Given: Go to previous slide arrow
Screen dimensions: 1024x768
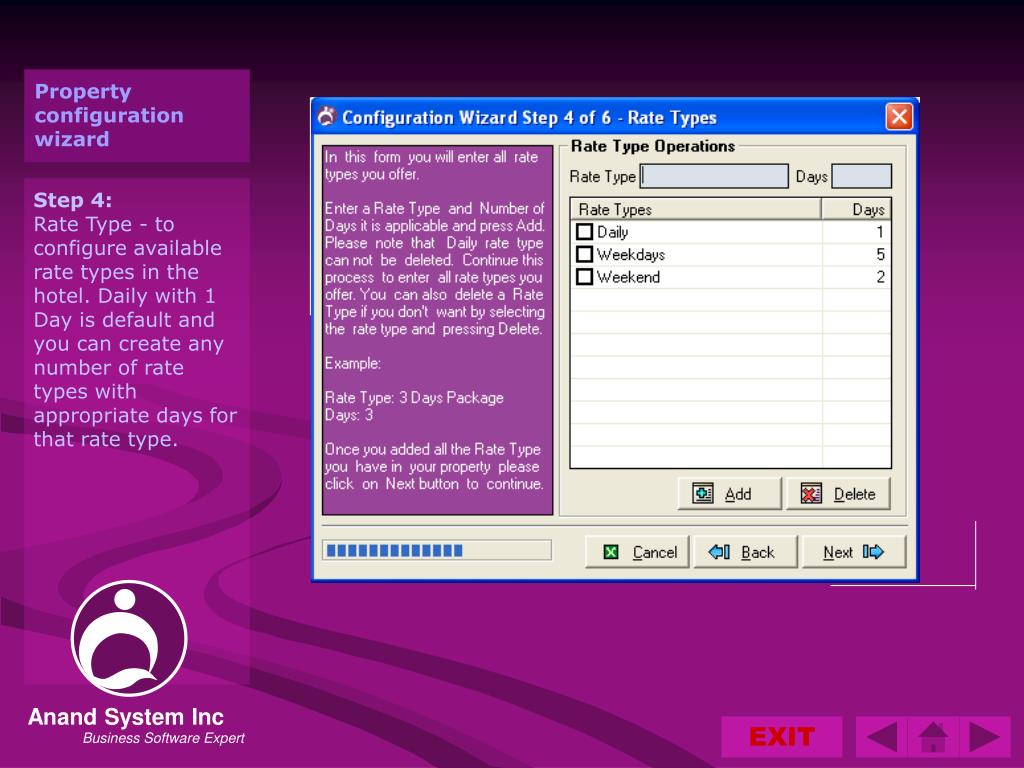Looking at the screenshot, I should pos(881,737).
